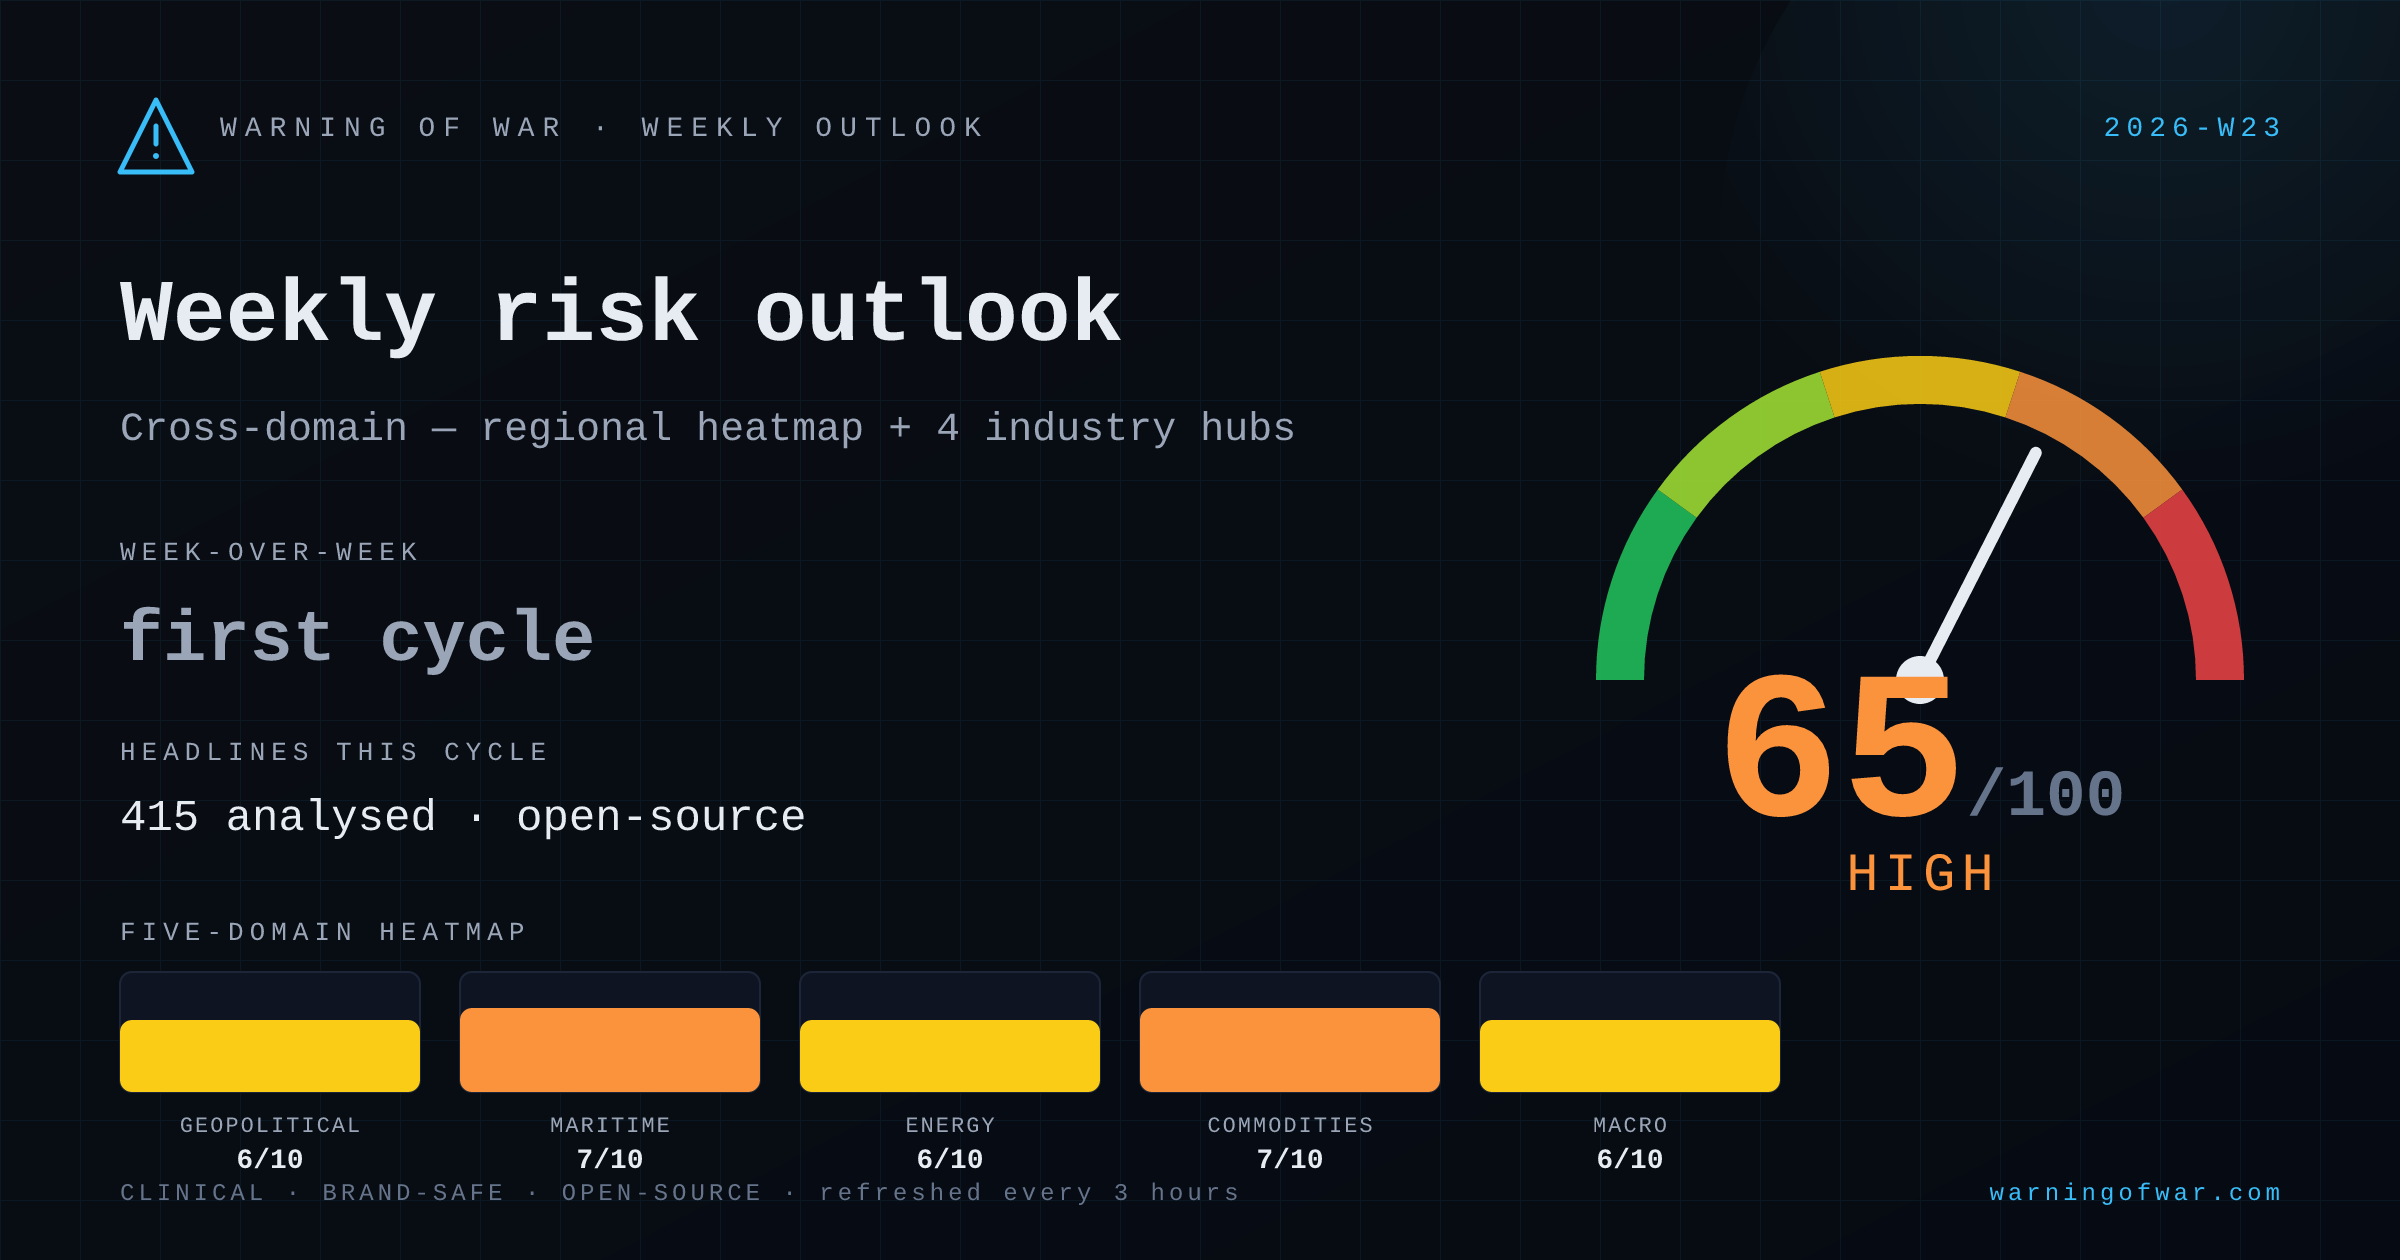2400x1260 pixels.
Task: Click the Geopolitical heatmap bar
Action: (270, 1056)
